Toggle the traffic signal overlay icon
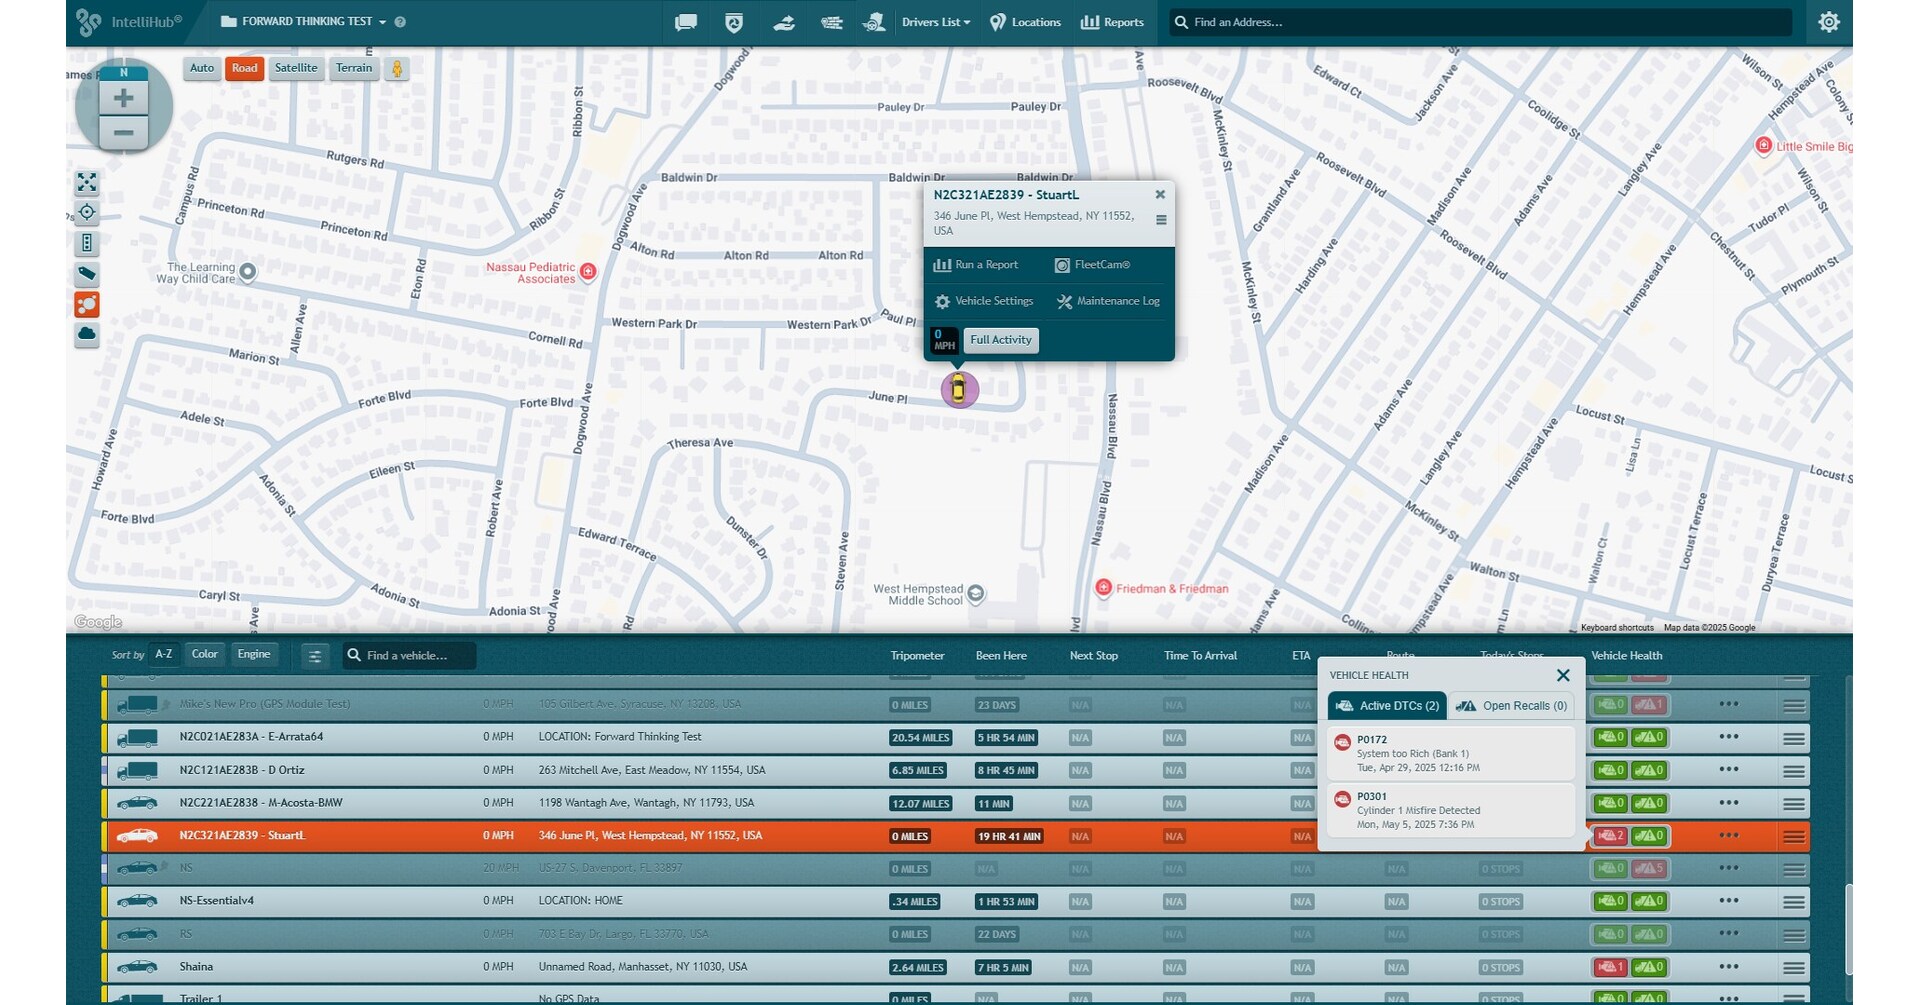Image resolution: width=1919 pixels, height=1005 pixels. [x=86, y=243]
